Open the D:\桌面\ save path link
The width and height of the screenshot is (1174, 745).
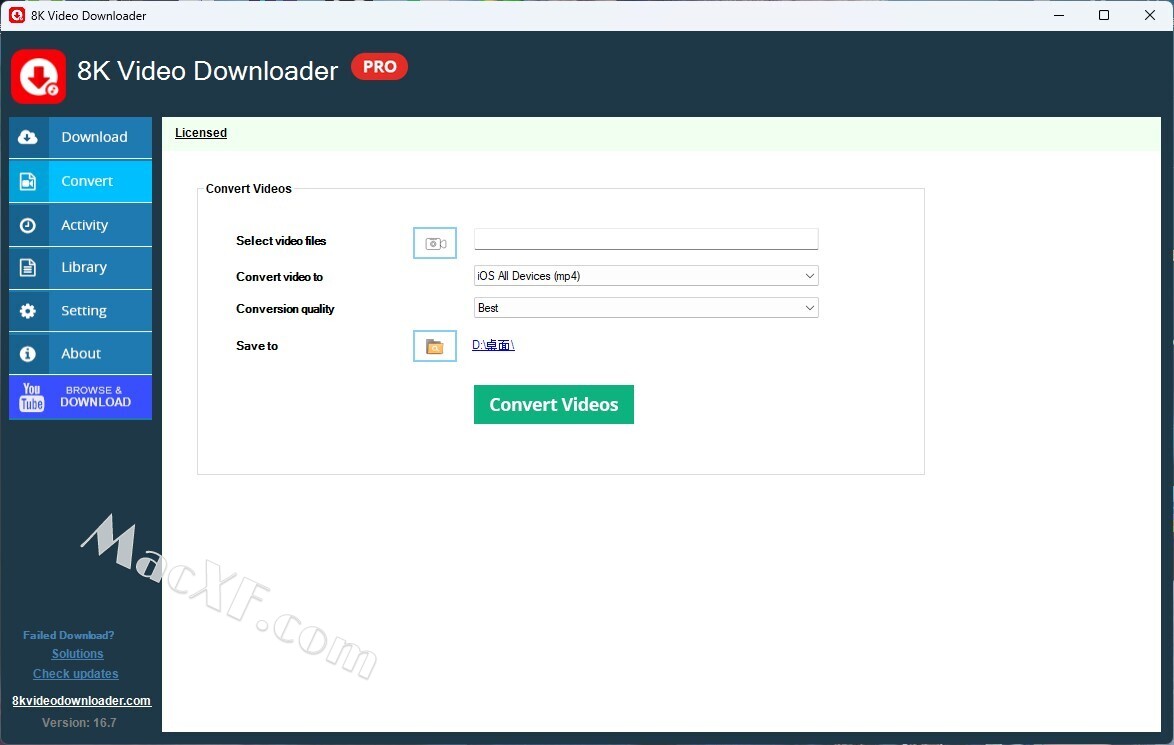(493, 345)
